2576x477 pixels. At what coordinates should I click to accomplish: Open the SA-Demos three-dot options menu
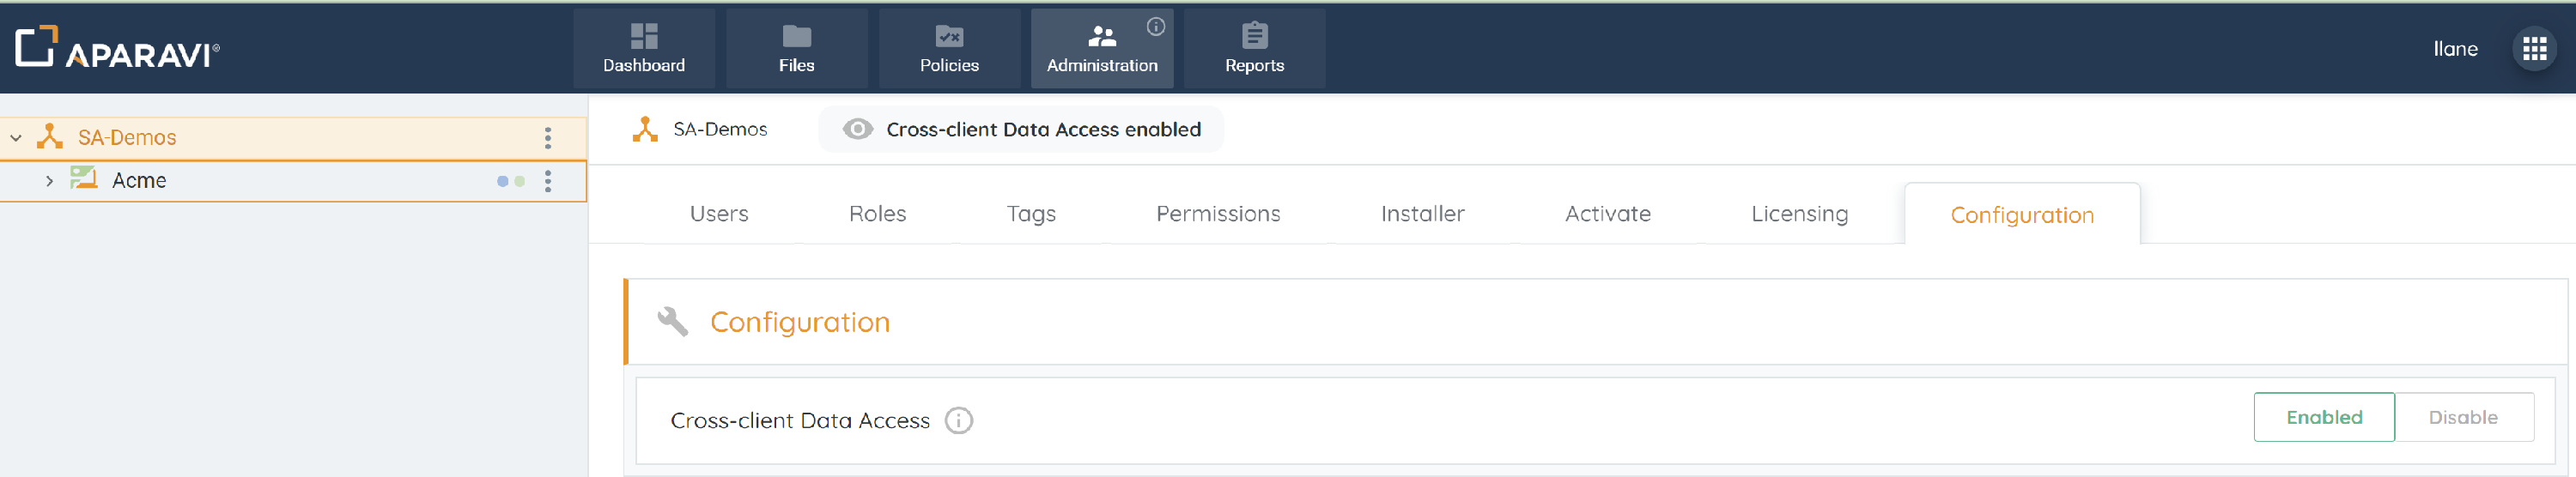point(548,138)
